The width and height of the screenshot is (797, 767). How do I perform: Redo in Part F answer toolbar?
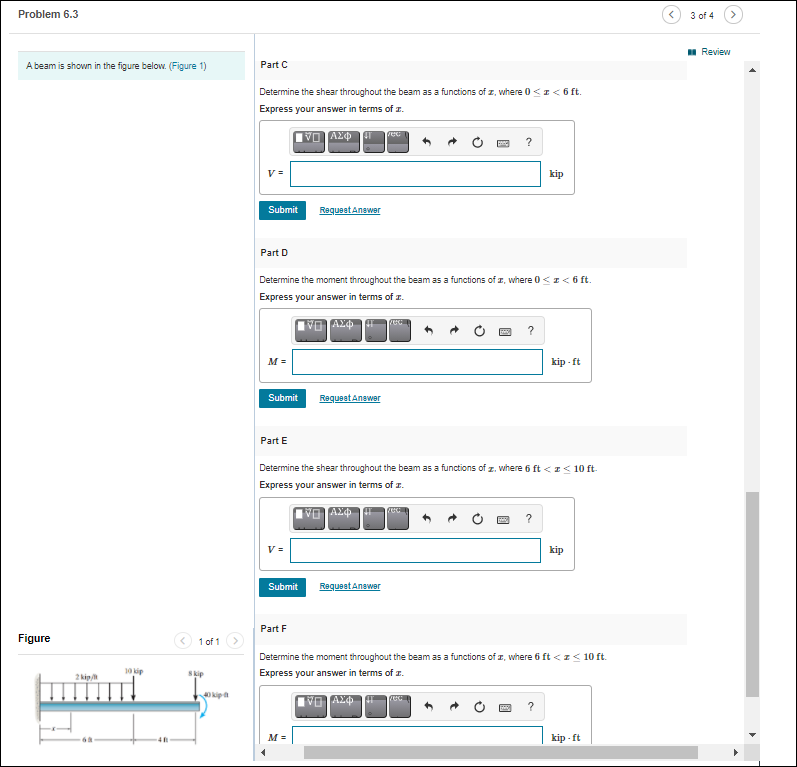[x=454, y=707]
